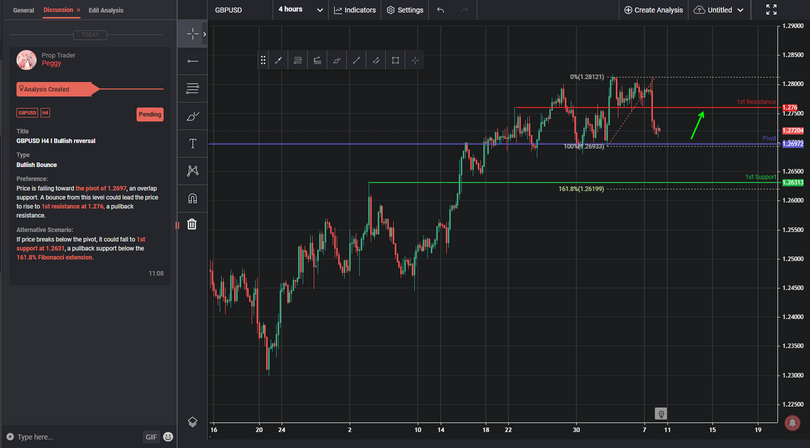Click the red notification bell icon

pyautogui.click(x=792, y=423)
